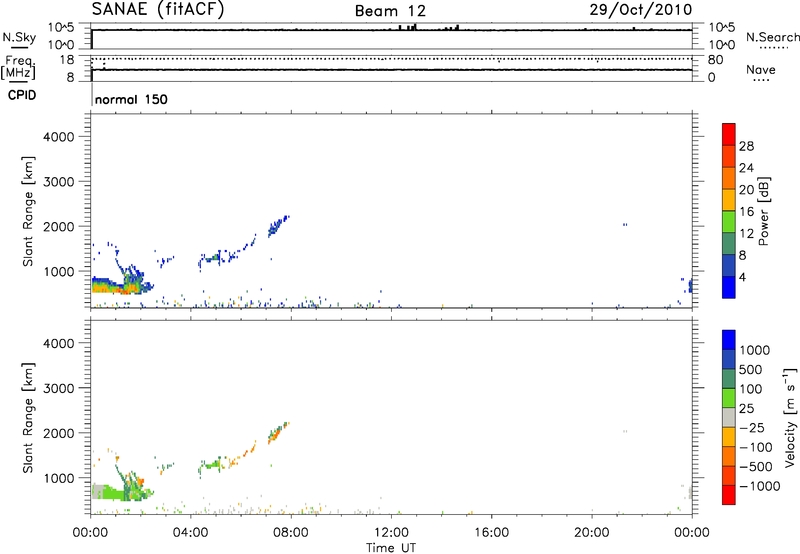Viewport: 800px width, 554px height.
Task: Click the '500' label on the Velocity colorbar
Action: click(x=751, y=370)
